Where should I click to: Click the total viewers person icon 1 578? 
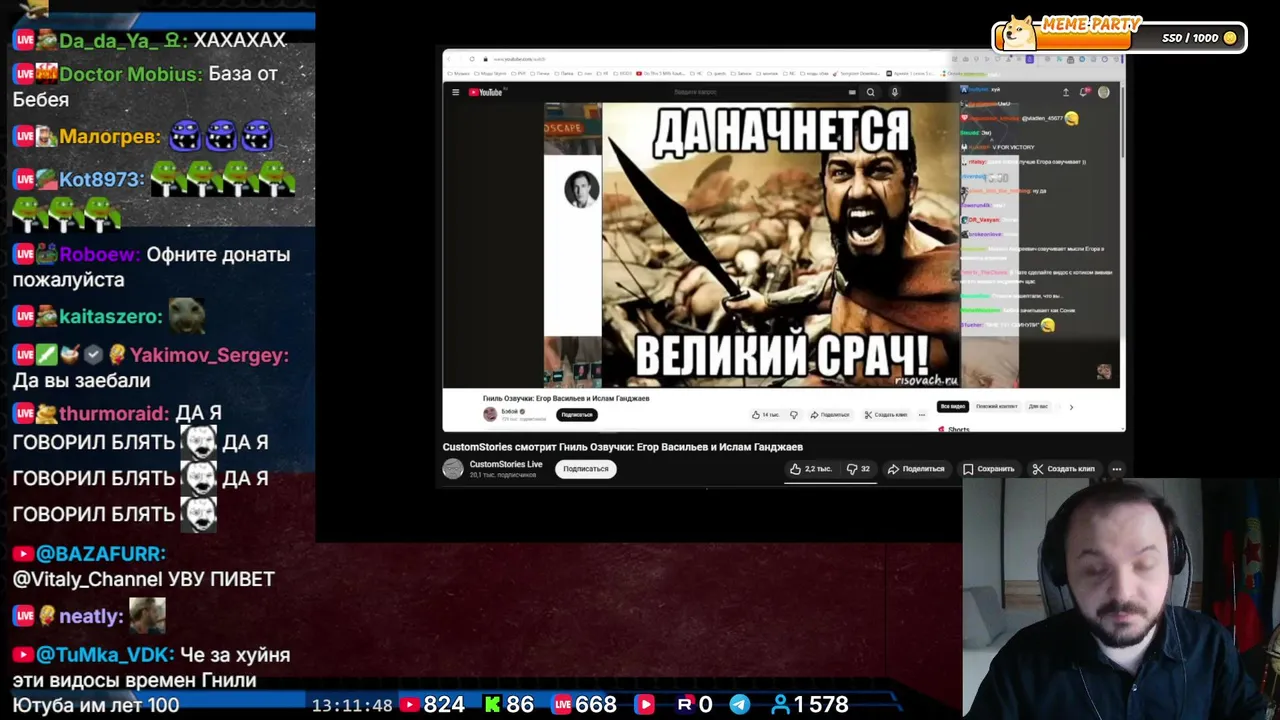coord(780,705)
